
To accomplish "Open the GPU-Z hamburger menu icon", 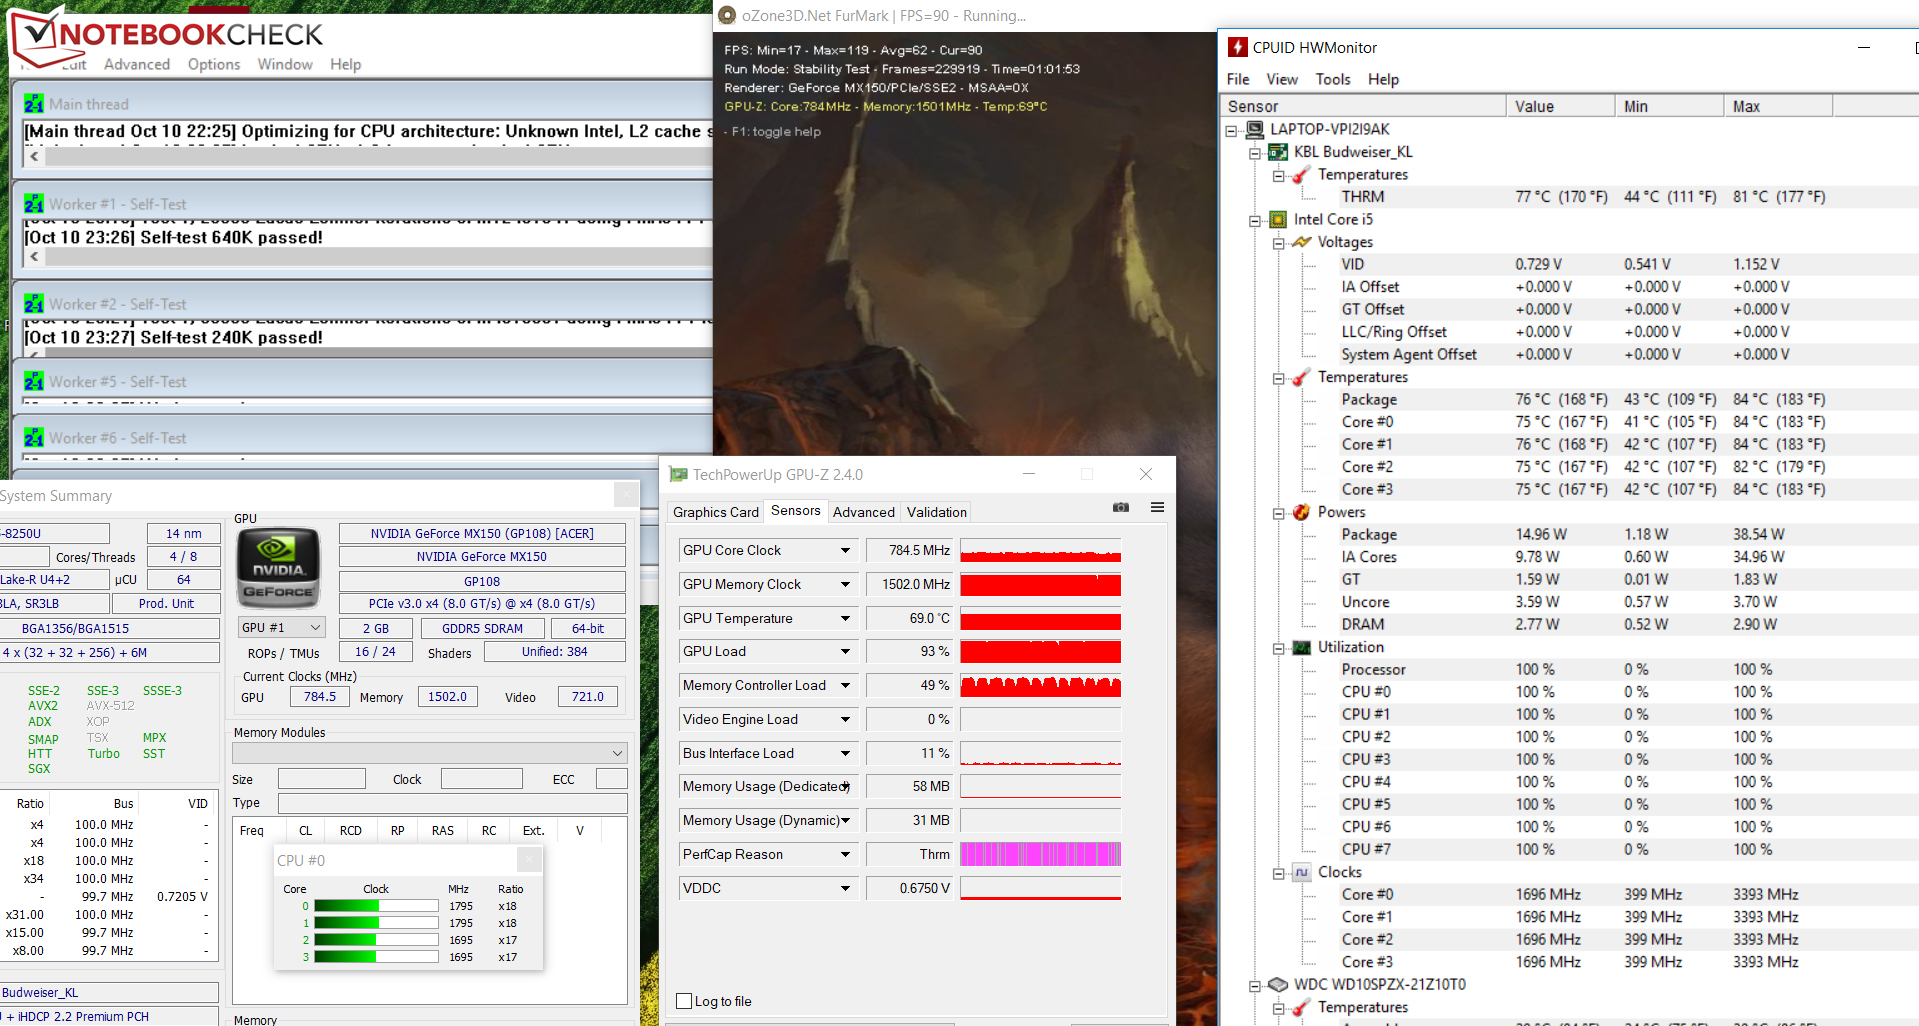I will [x=1157, y=507].
